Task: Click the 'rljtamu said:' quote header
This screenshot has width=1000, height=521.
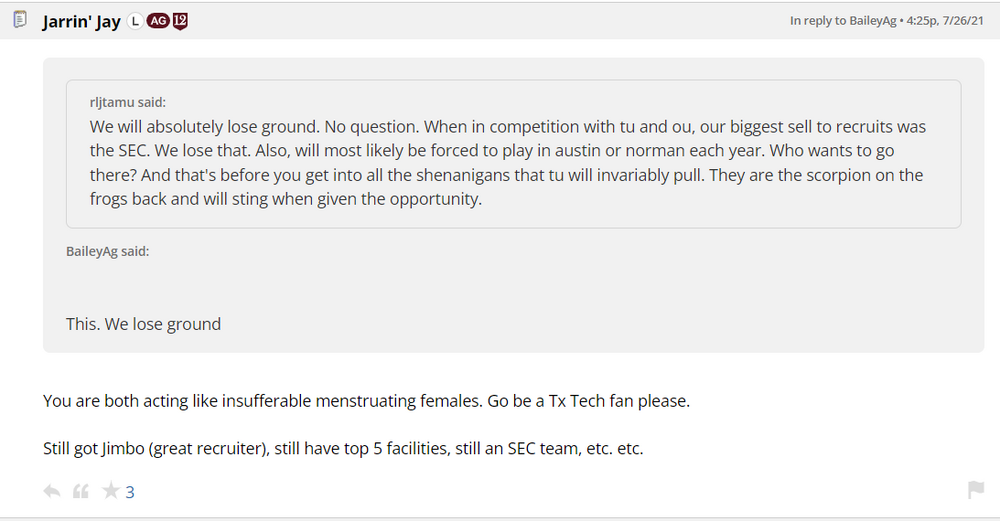Action: click(x=128, y=103)
